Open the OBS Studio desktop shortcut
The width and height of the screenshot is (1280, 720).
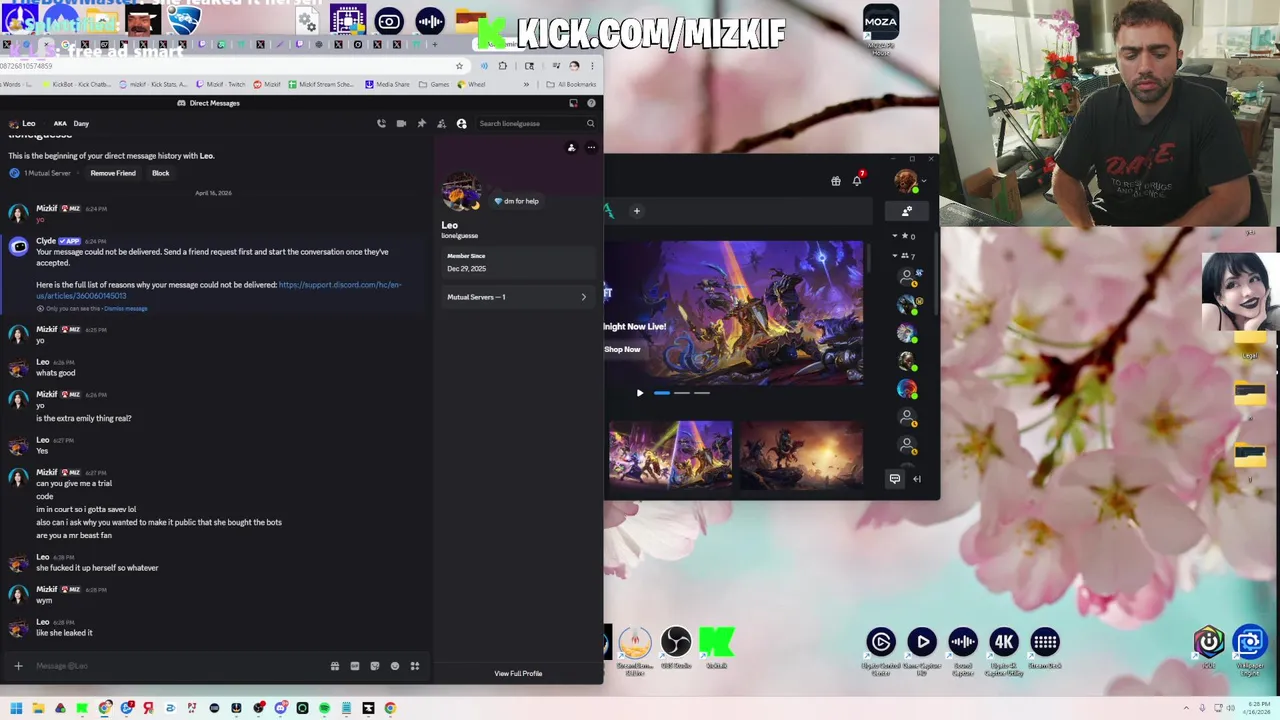pyautogui.click(x=676, y=648)
